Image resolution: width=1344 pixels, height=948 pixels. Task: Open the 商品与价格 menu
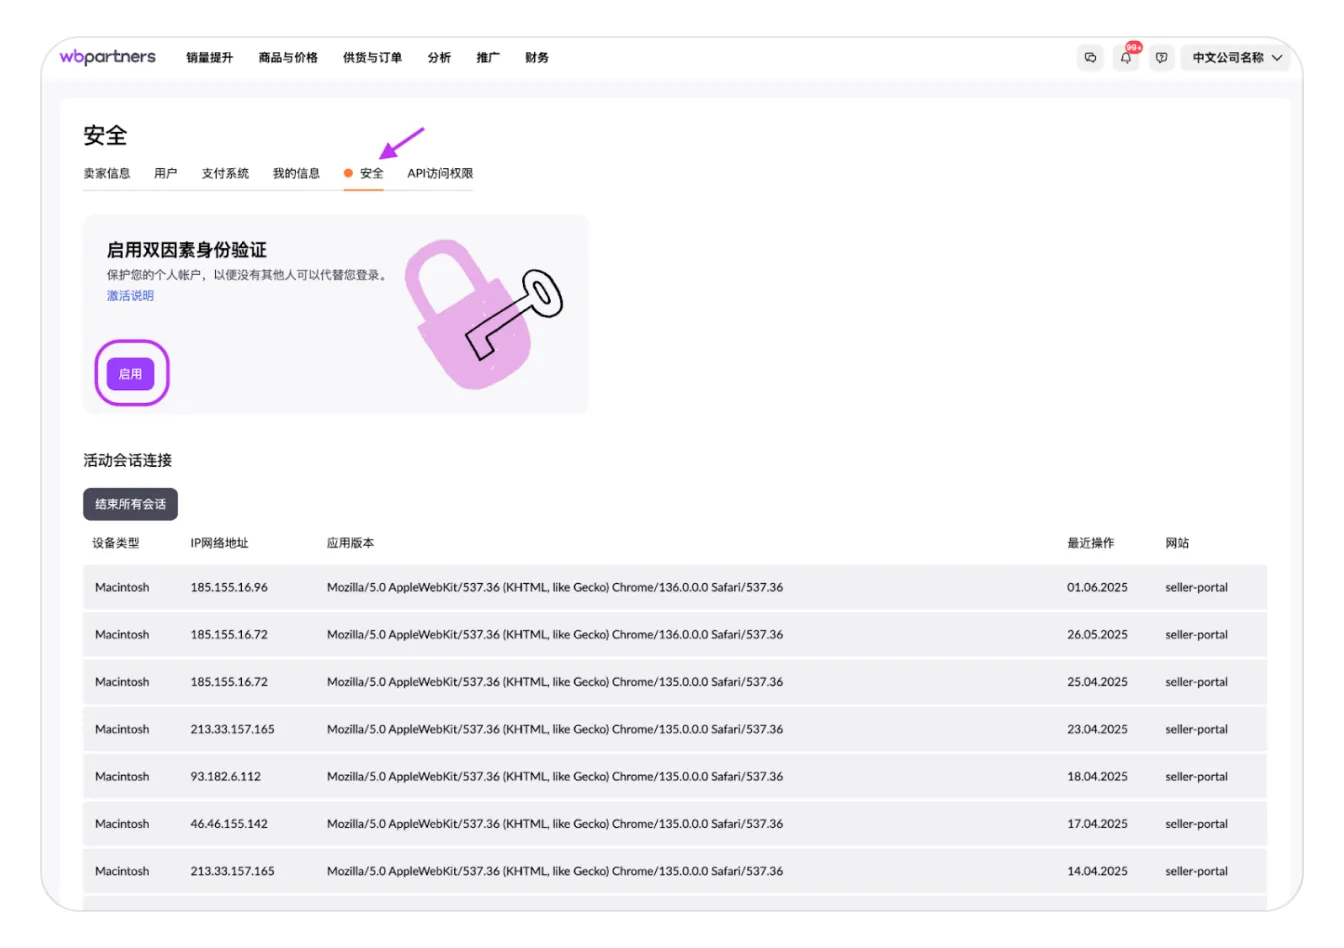pyautogui.click(x=288, y=58)
